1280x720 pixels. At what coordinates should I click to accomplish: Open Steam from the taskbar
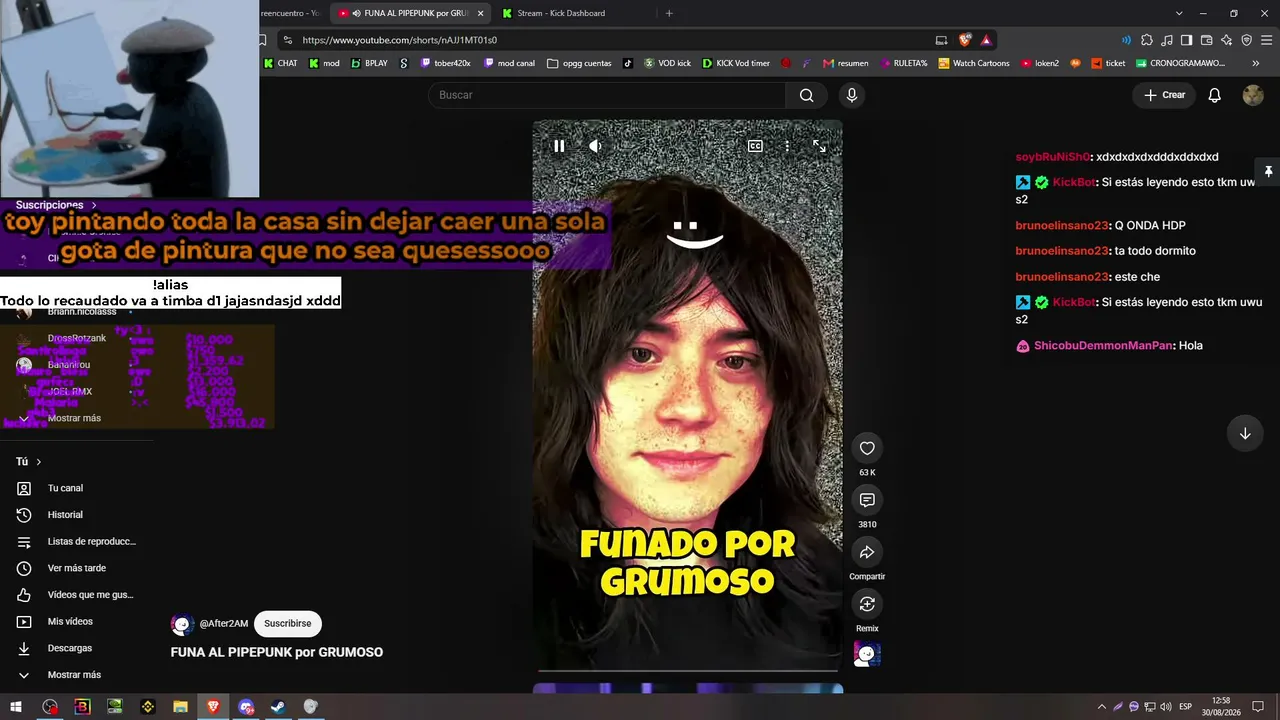tap(278, 707)
